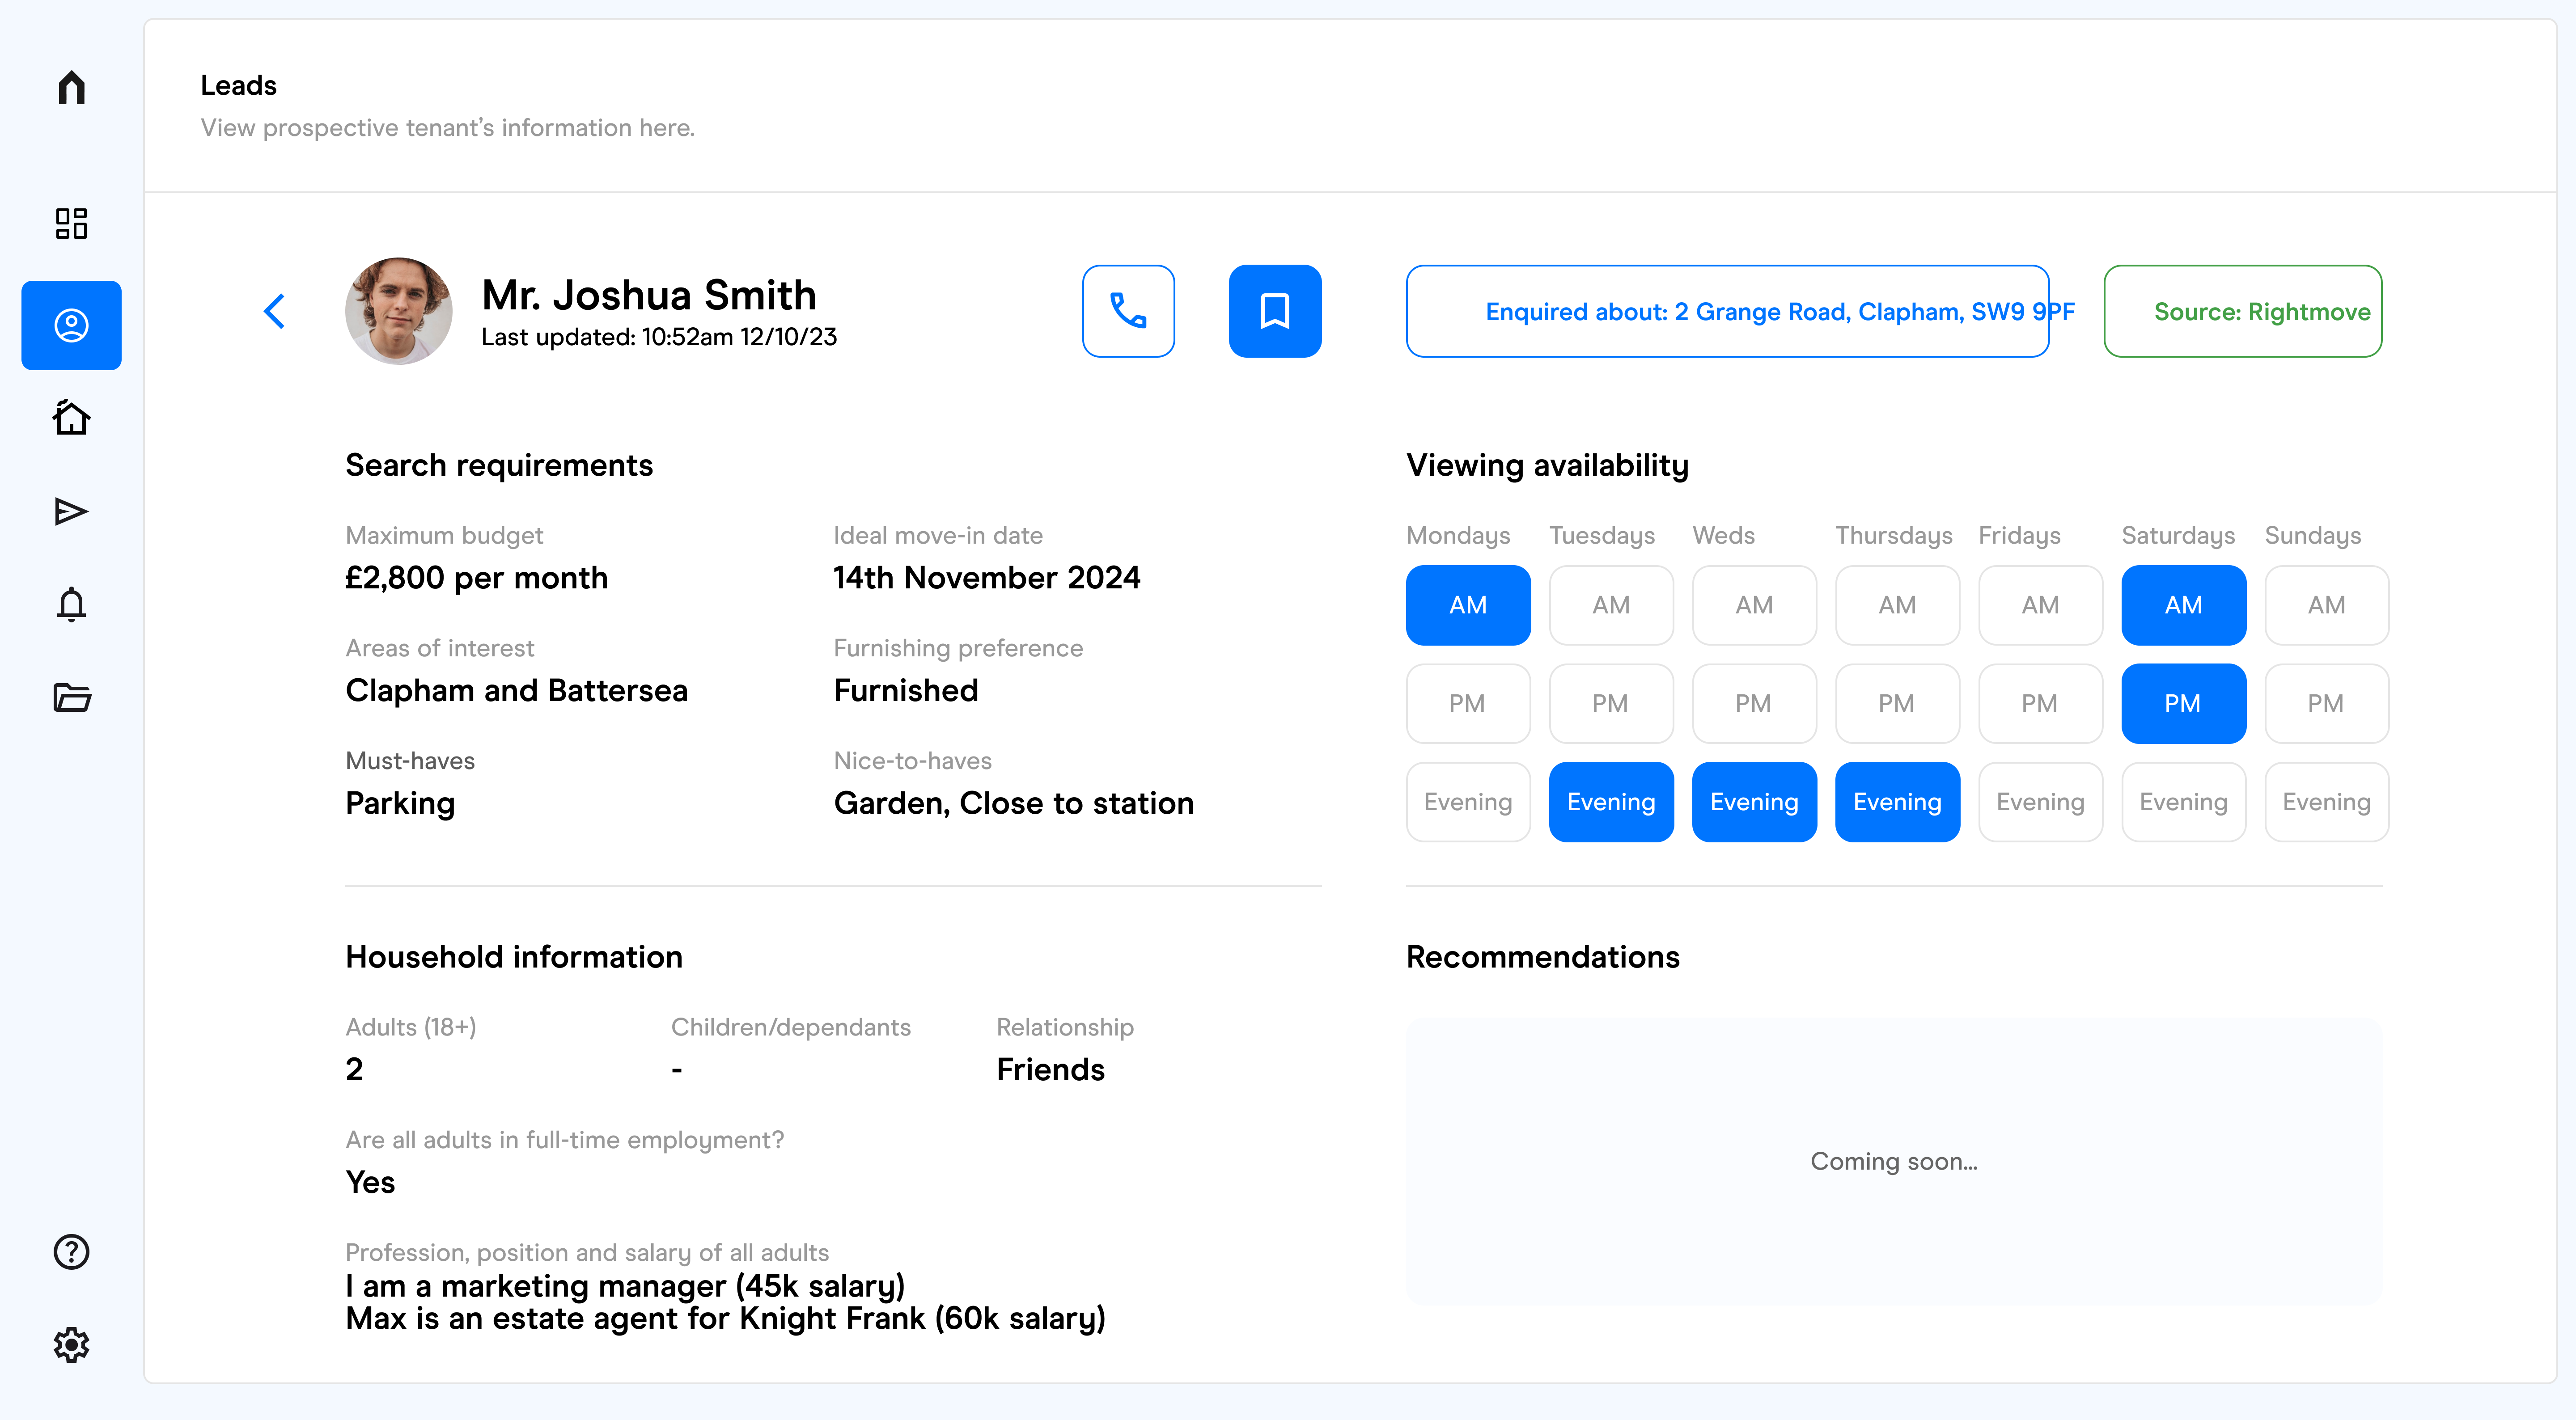Open the settings gear icon

pos(71,1345)
